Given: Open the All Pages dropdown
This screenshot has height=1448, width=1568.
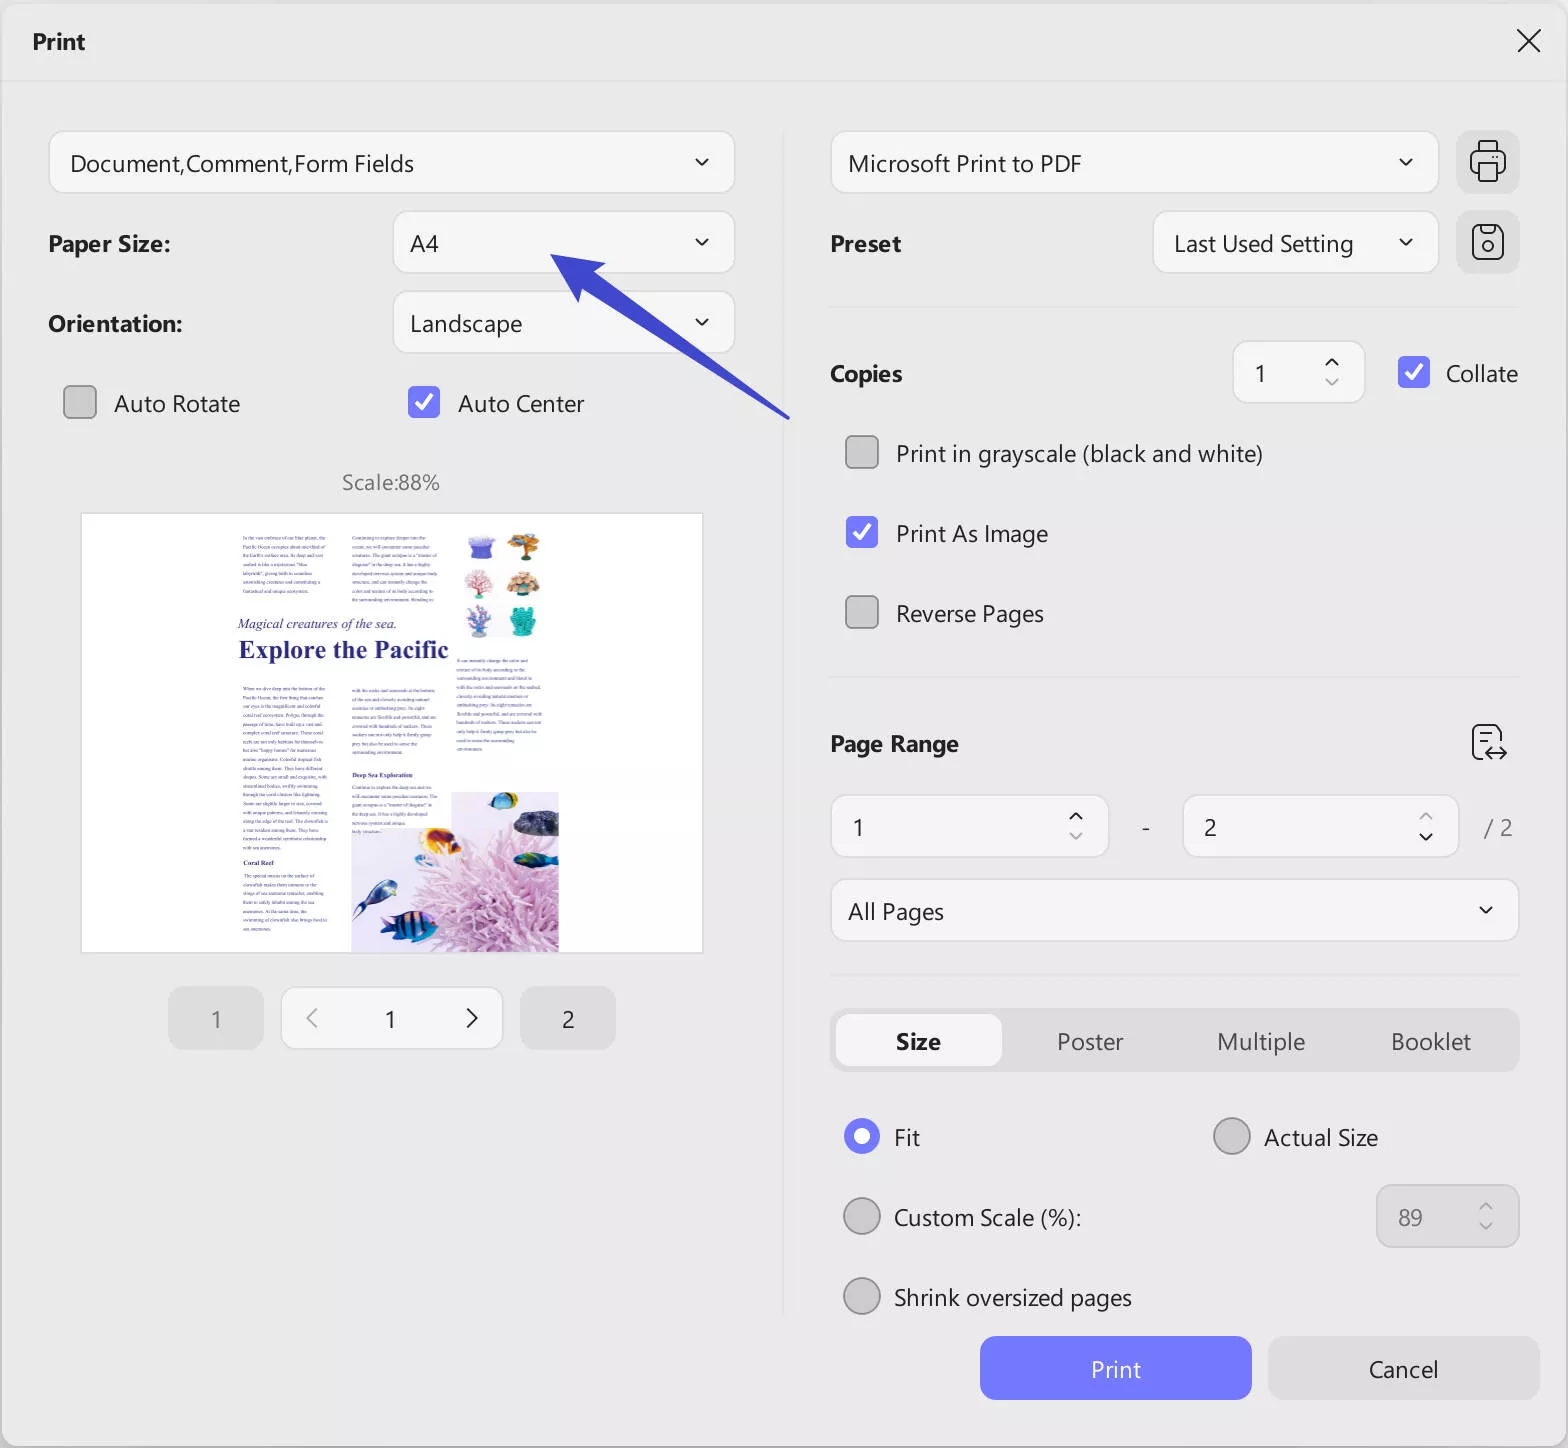Looking at the screenshot, I should (1175, 910).
